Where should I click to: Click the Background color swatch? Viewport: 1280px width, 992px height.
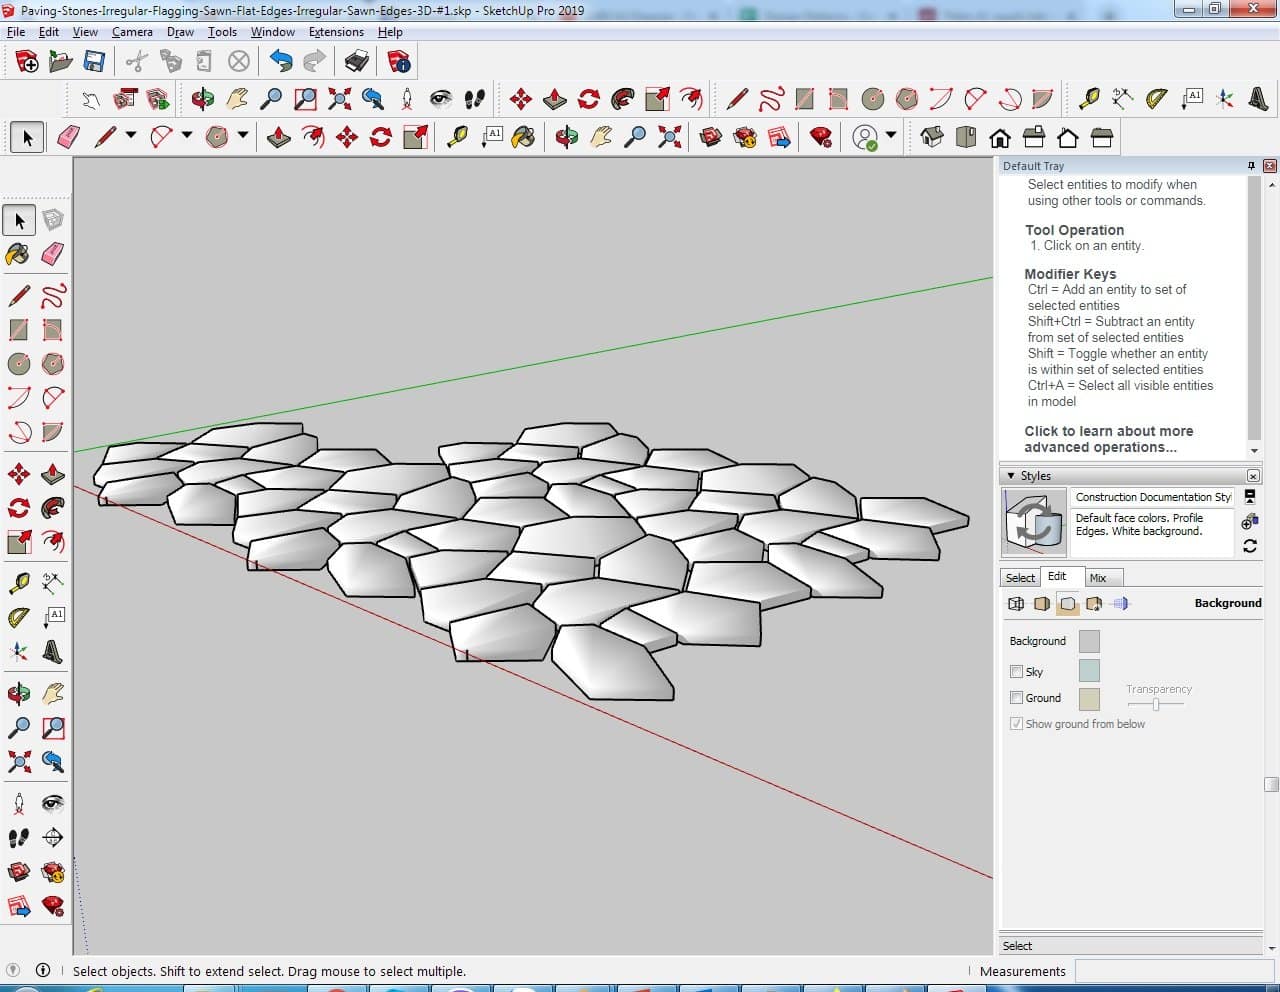tap(1089, 641)
